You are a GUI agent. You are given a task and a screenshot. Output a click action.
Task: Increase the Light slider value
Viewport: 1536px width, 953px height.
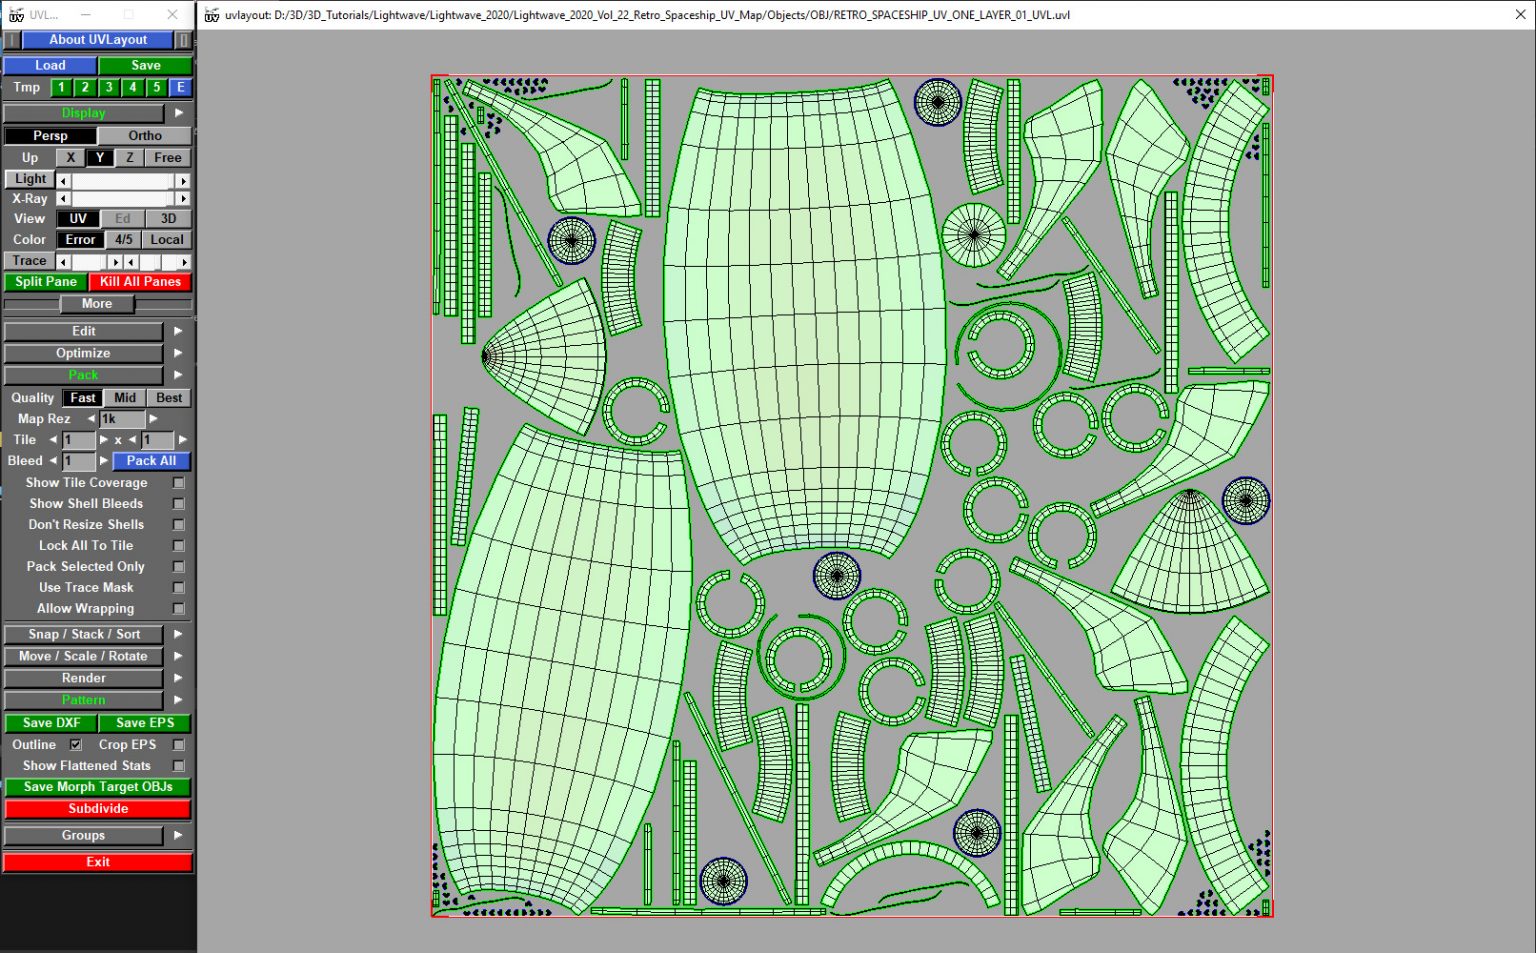(x=184, y=181)
